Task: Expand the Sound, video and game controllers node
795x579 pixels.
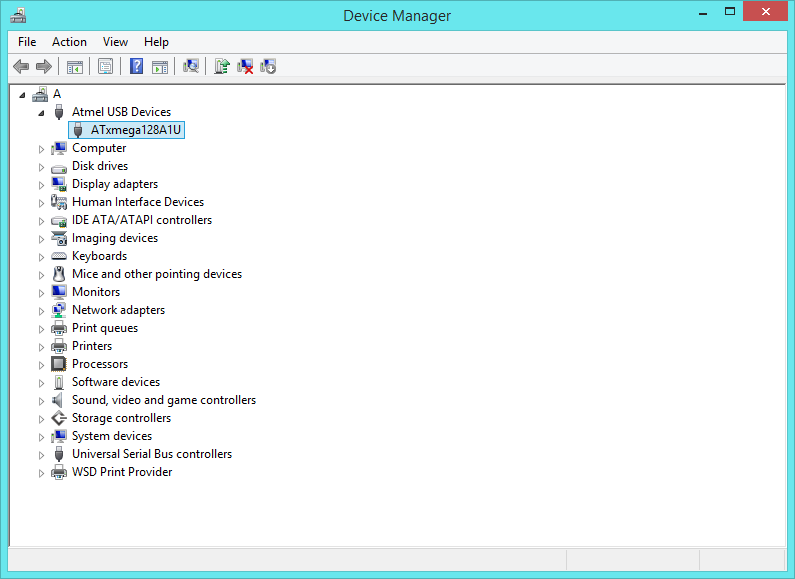Action: pyautogui.click(x=42, y=401)
